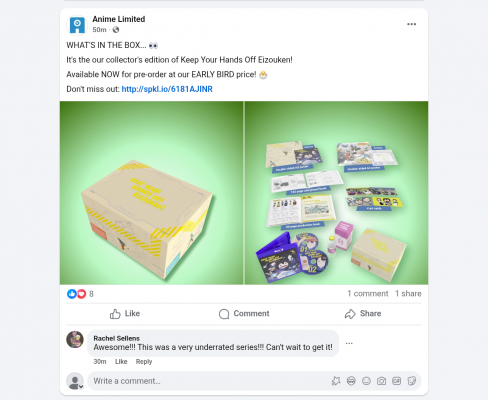Open the sticker picker in comment box
488x400 pixels.
point(412,381)
